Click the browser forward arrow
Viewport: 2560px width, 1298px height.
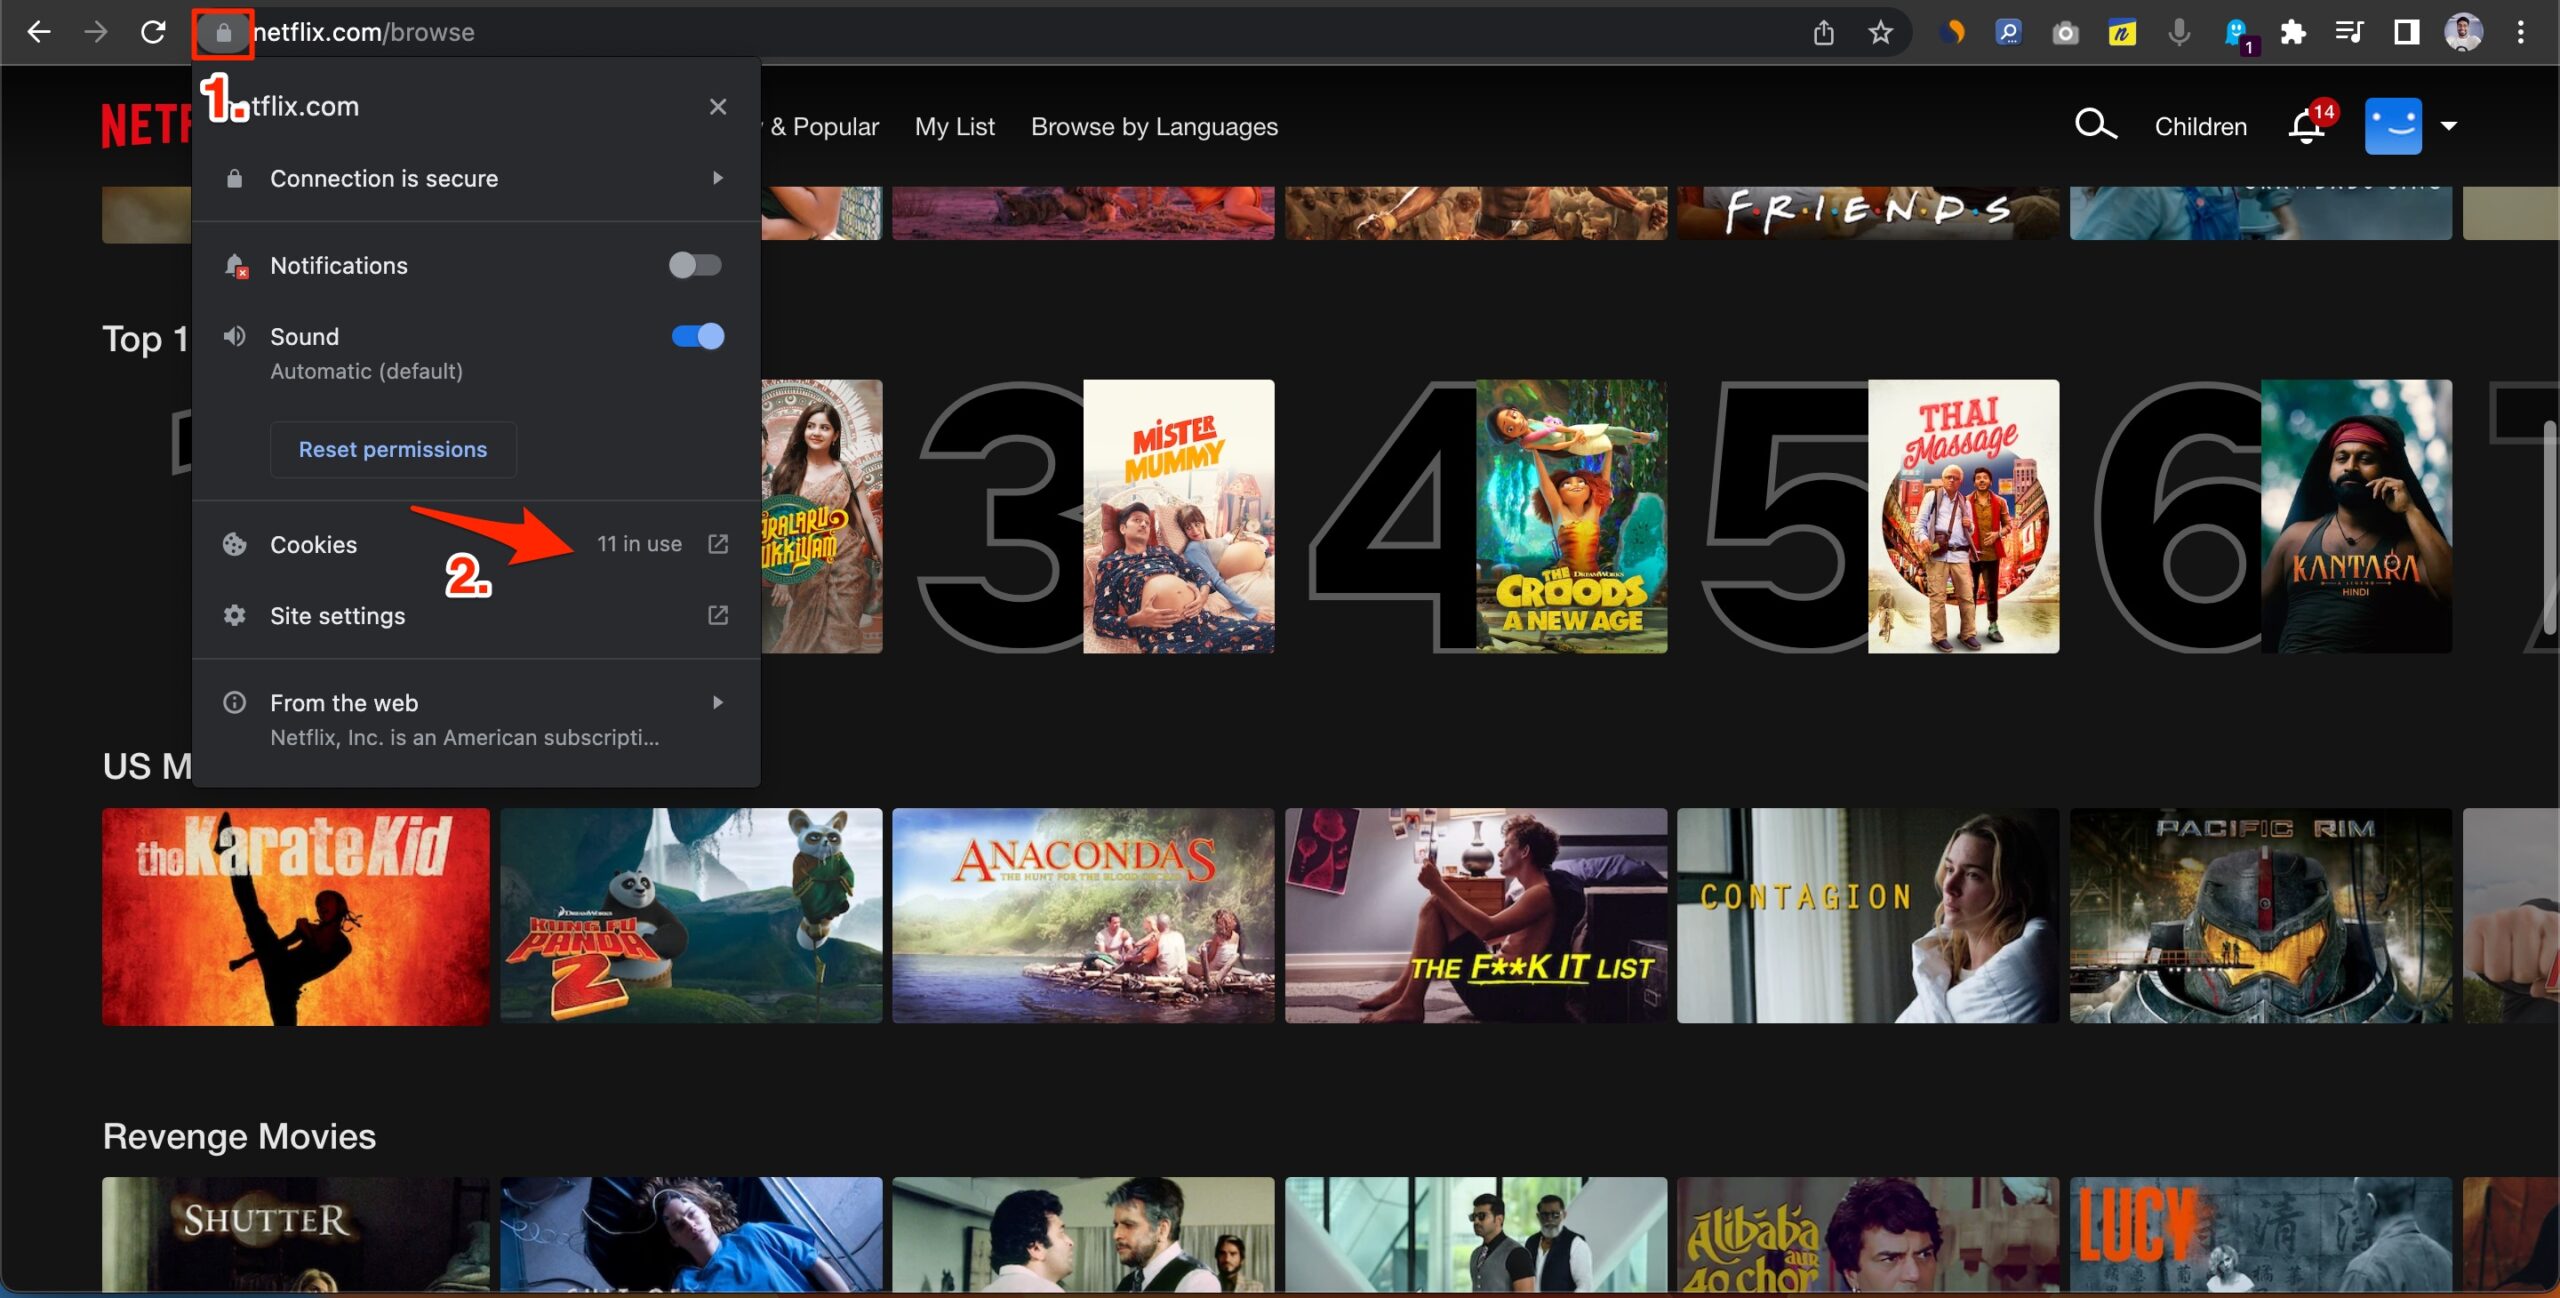click(96, 32)
